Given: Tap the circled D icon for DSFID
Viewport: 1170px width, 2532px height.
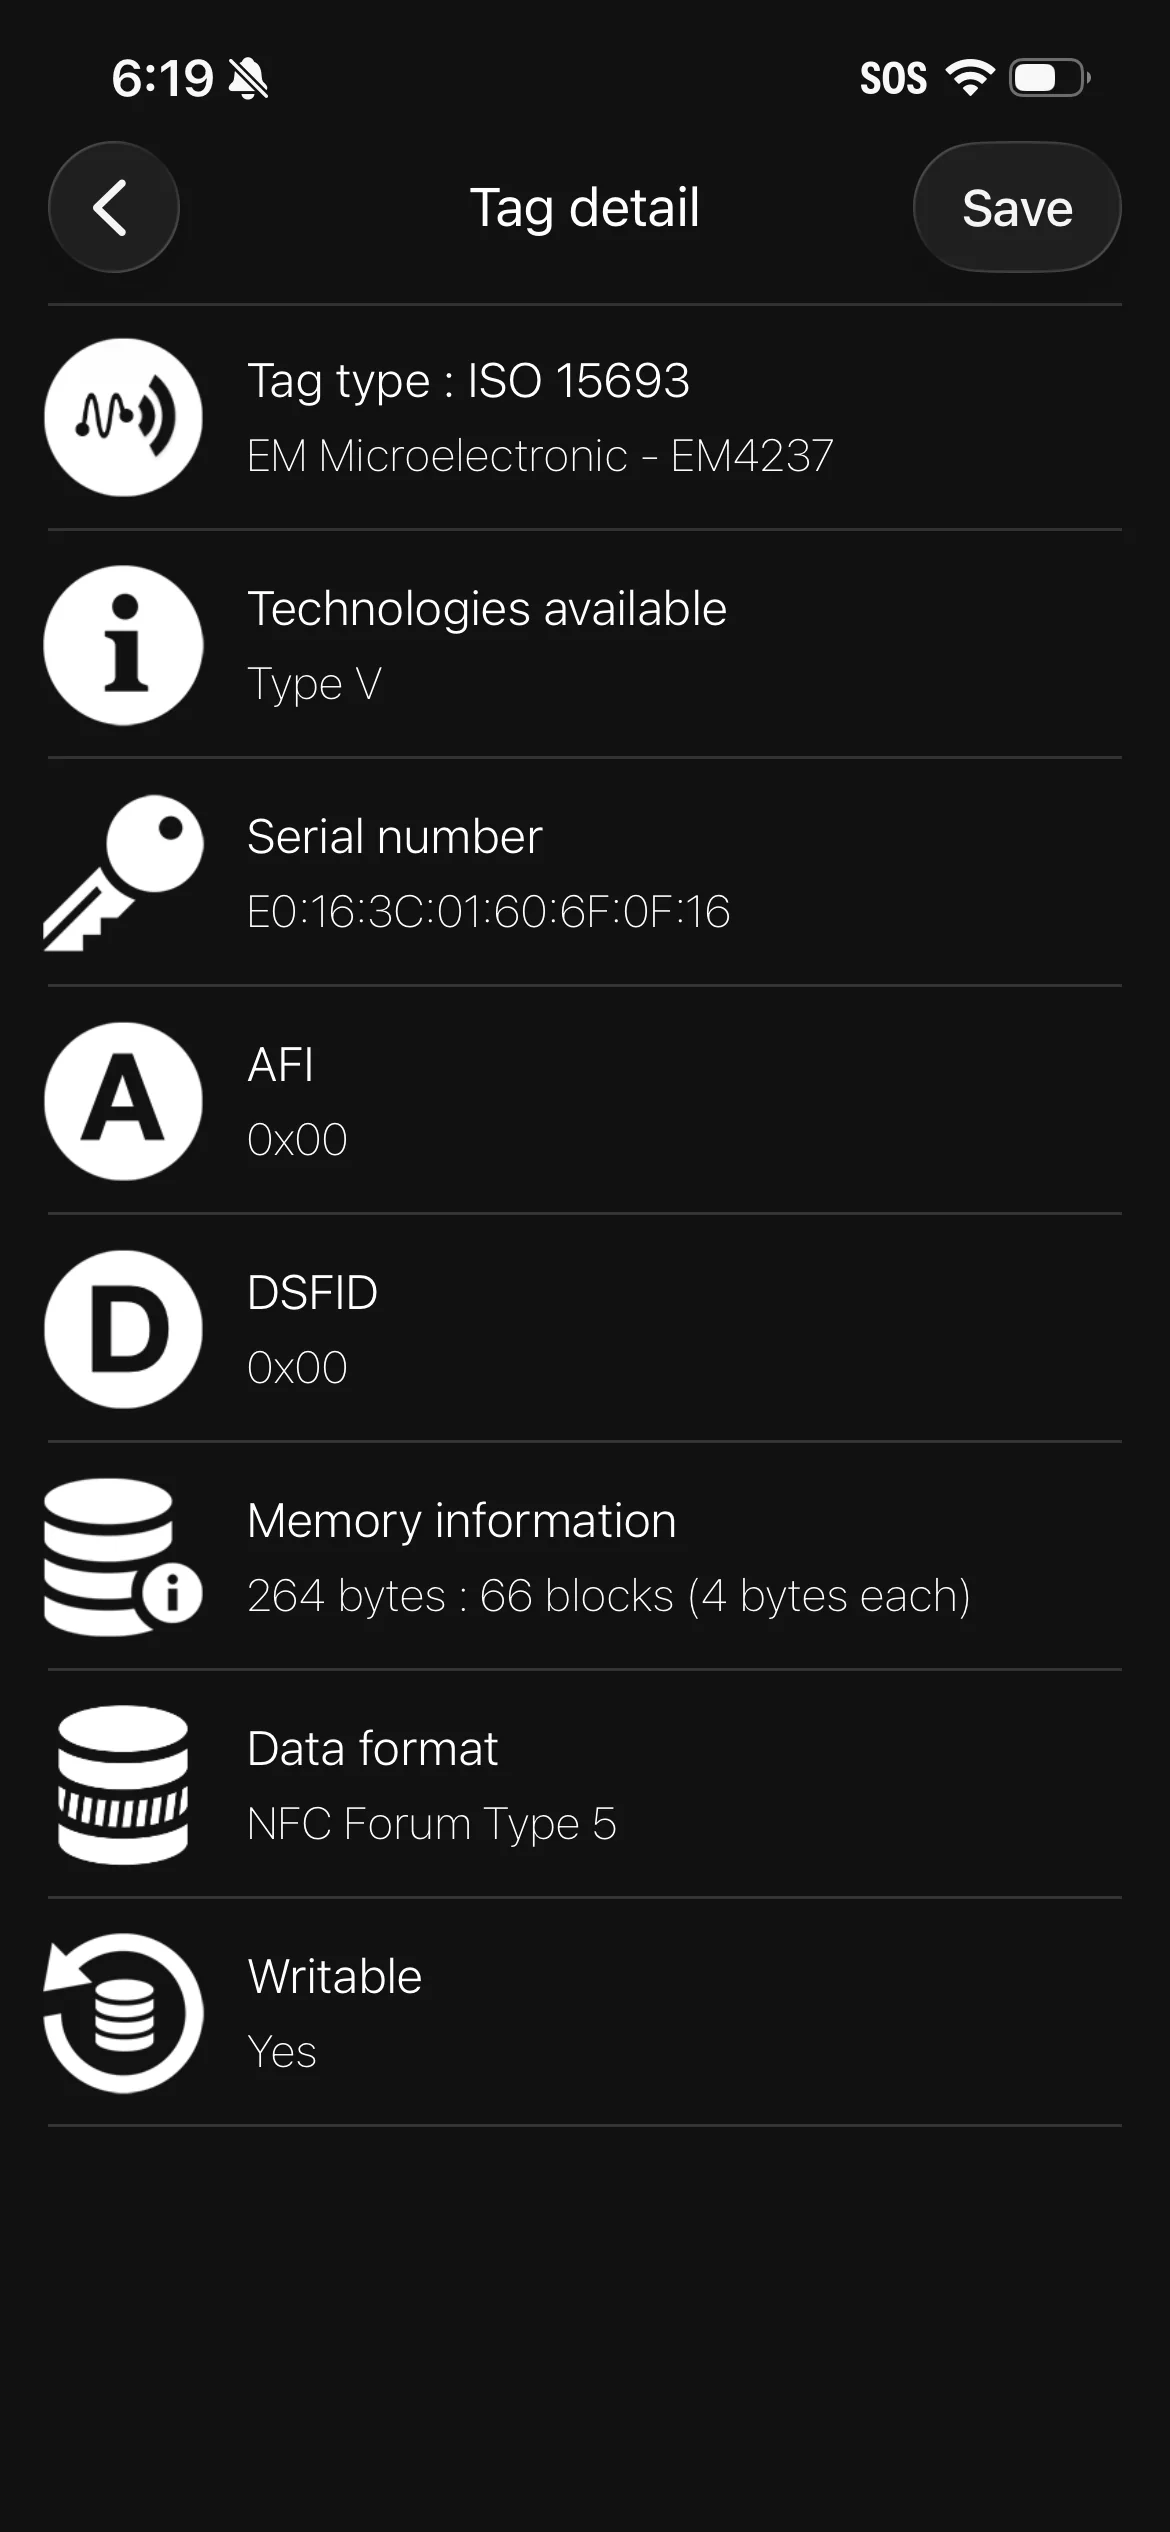Looking at the screenshot, I should [123, 1329].
